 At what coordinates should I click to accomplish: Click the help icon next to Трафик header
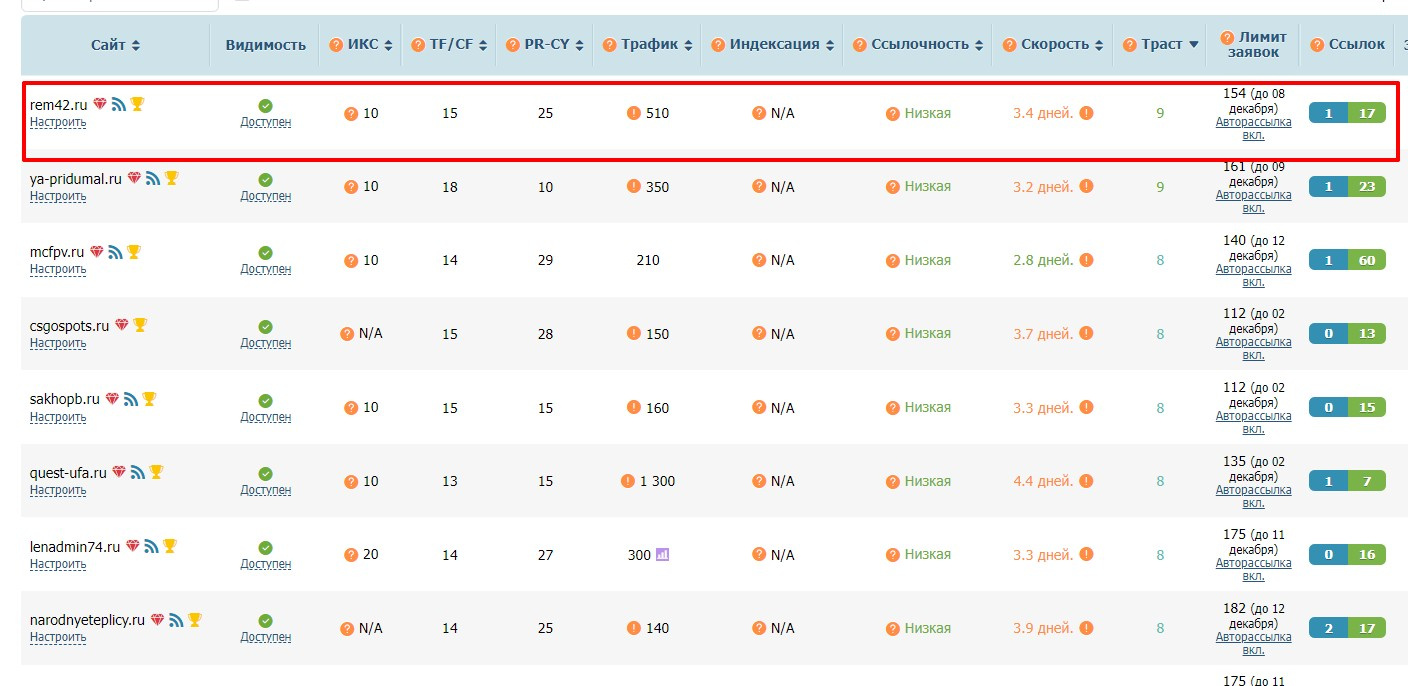(x=610, y=45)
